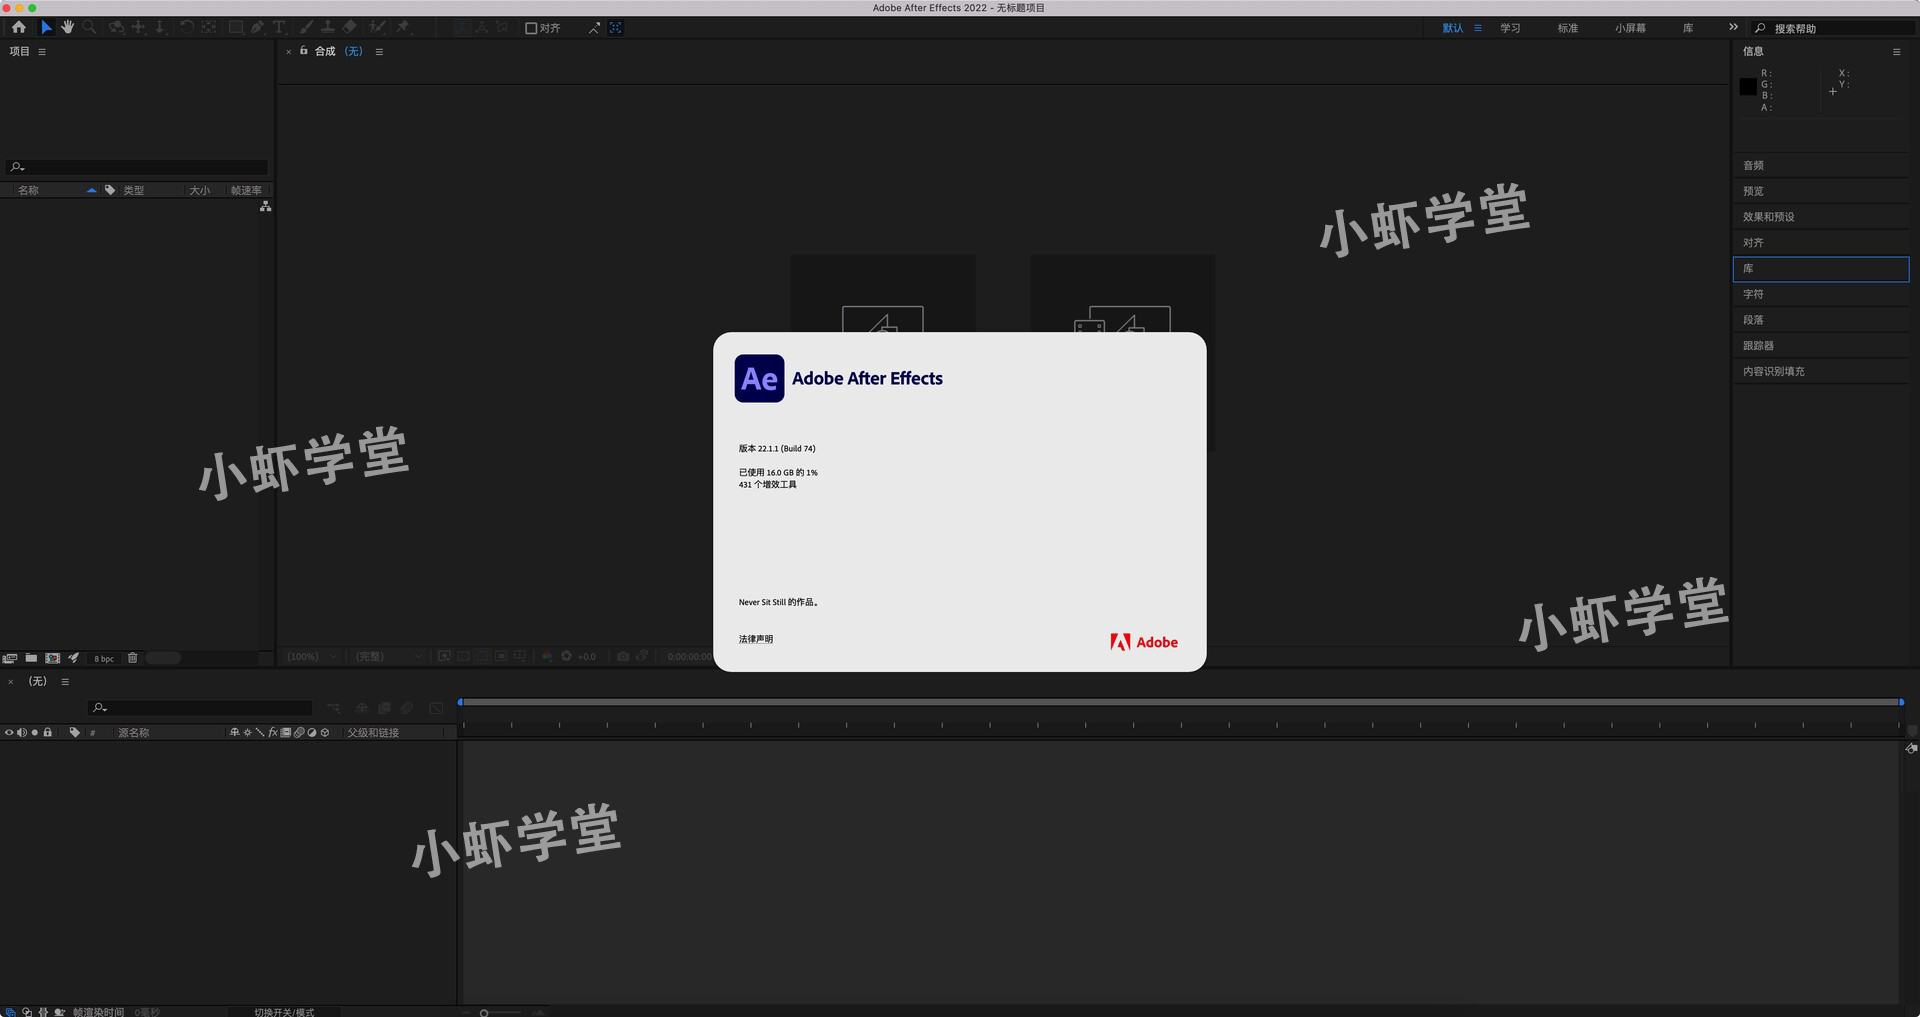The image size is (1920, 1017).
Task: Click sort arrow beside 名称 column
Action: (x=91, y=190)
